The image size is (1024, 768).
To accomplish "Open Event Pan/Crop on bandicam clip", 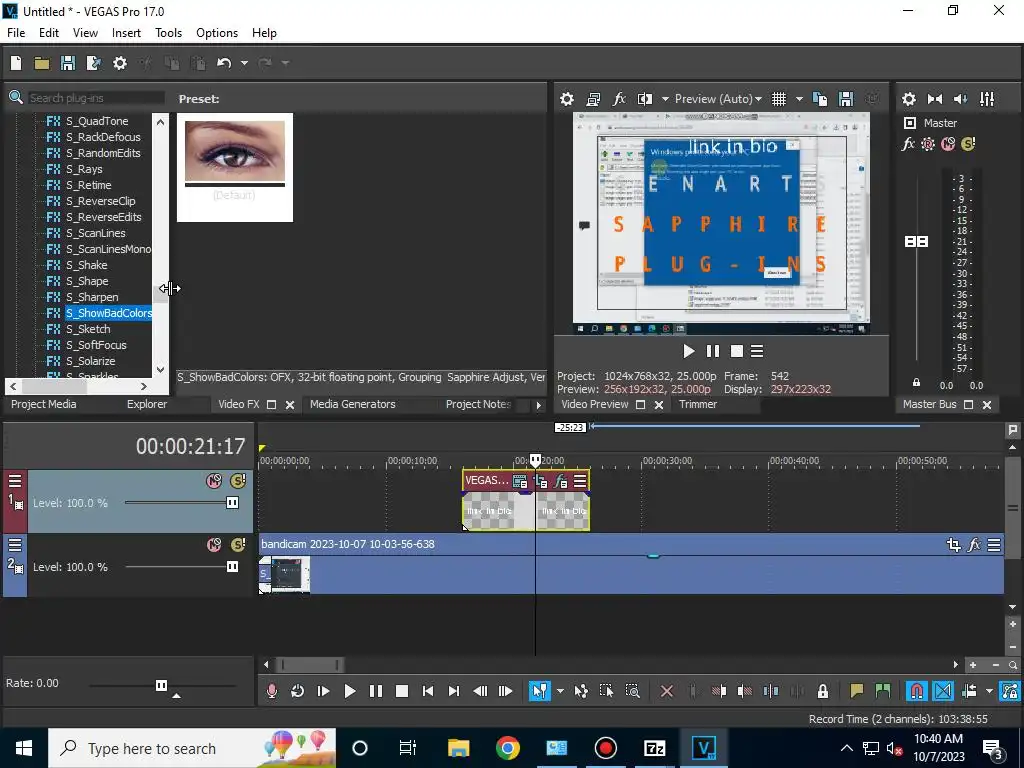I will [953, 545].
